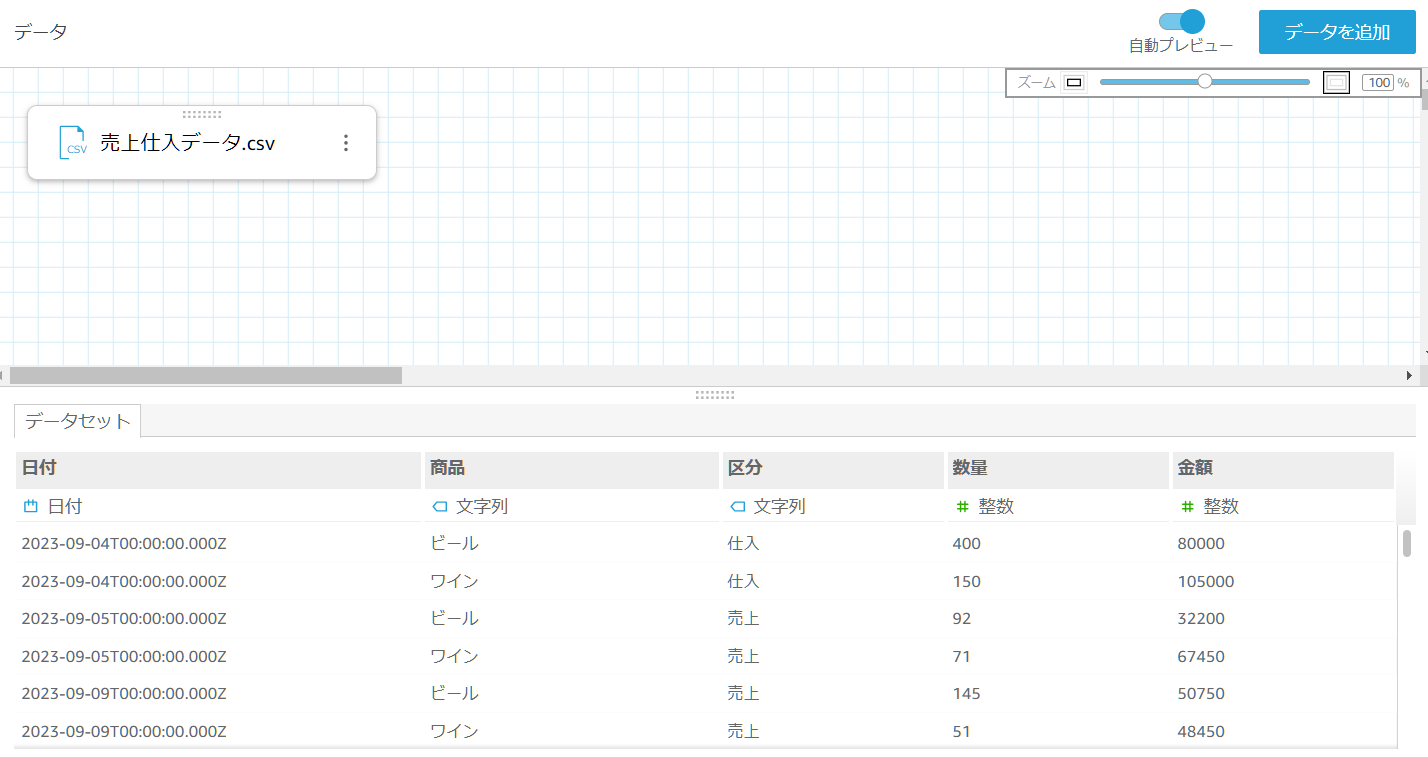This screenshot has height=757, width=1428.
Task: Click the ズーム label in zoom bar
Action: [1036, 83]
